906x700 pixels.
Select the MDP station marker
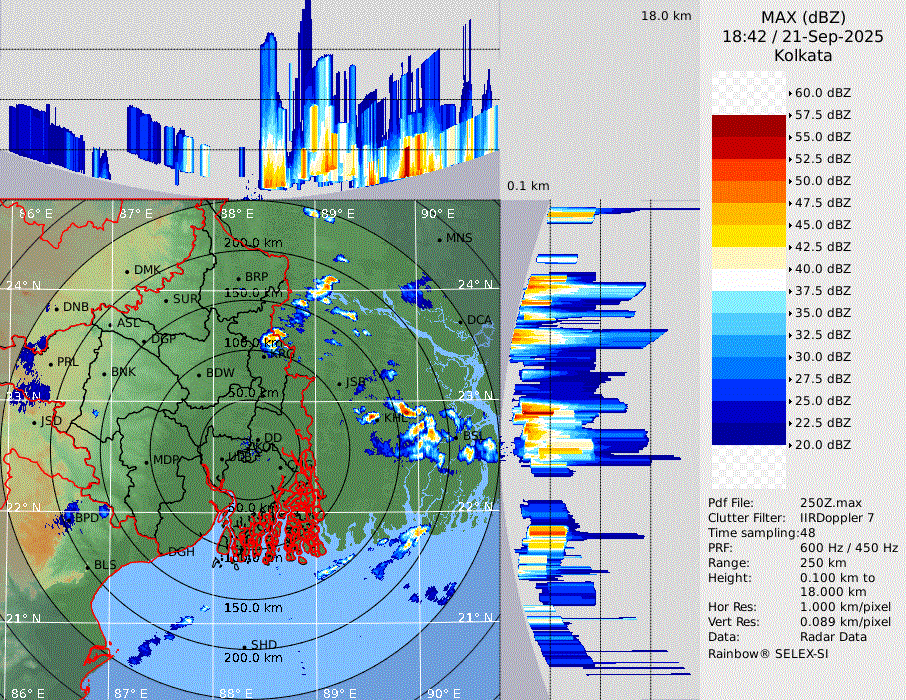(x=147, y=461)
